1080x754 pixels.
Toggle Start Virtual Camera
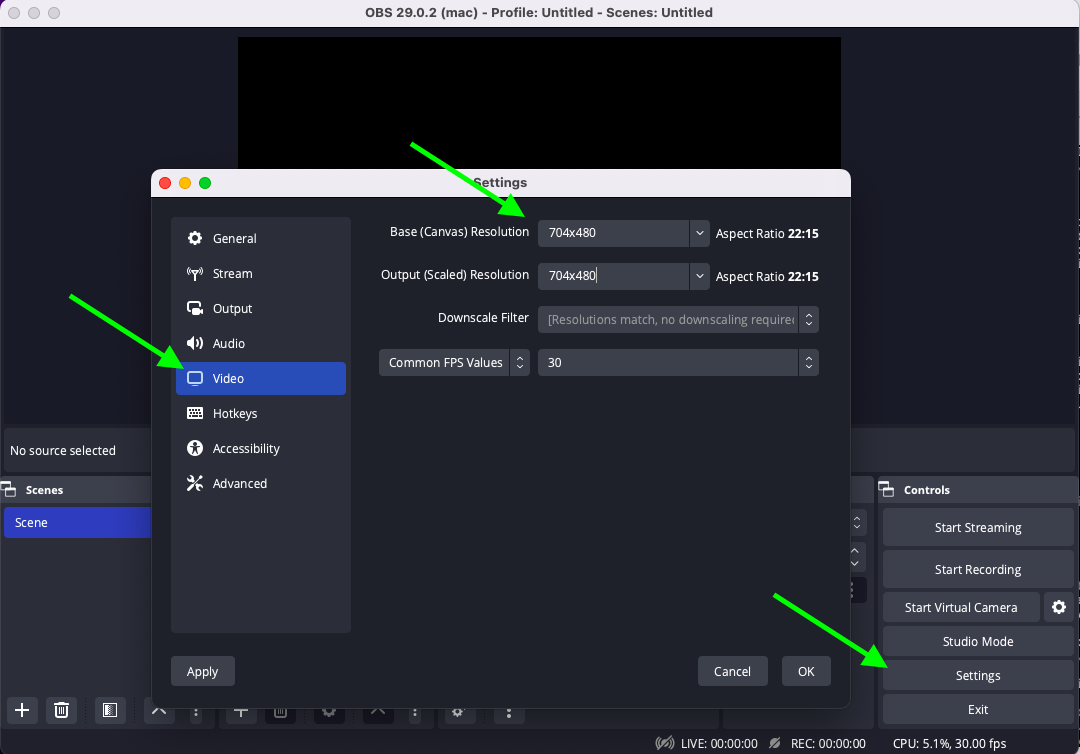pyautogui.click(x=960, y=607)
